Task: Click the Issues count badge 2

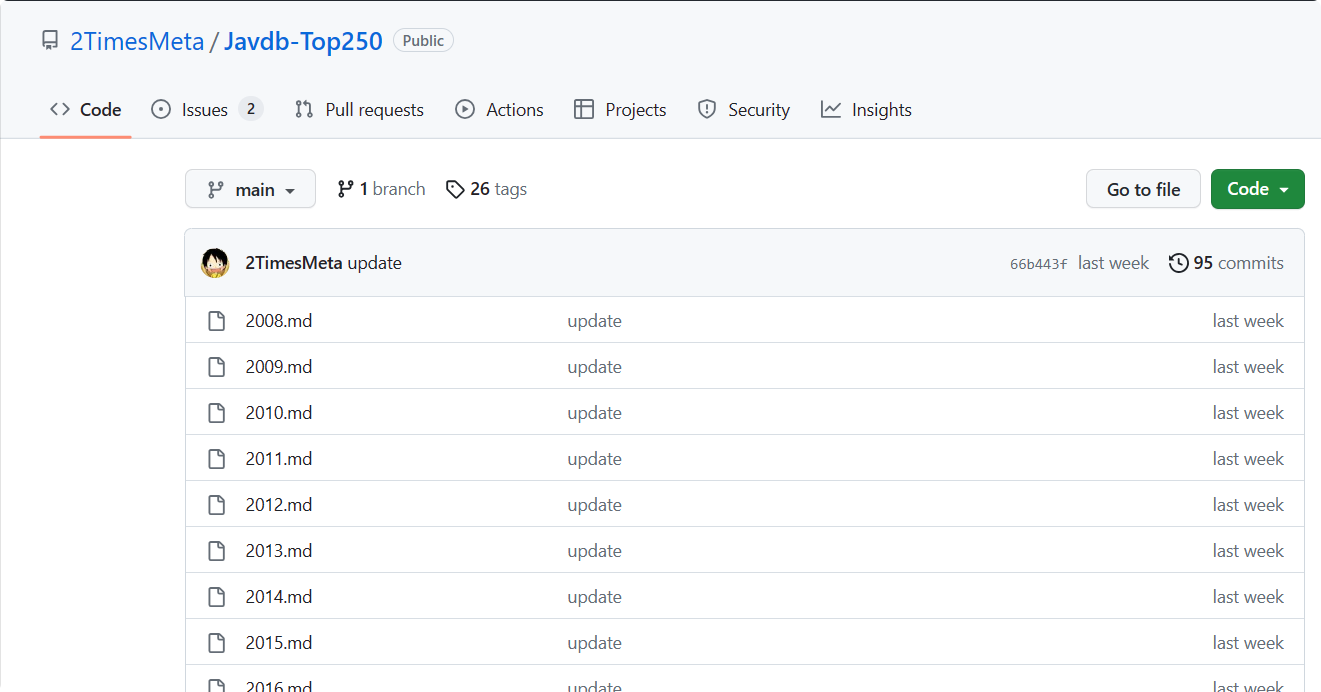Action: (x=251, y=109)
